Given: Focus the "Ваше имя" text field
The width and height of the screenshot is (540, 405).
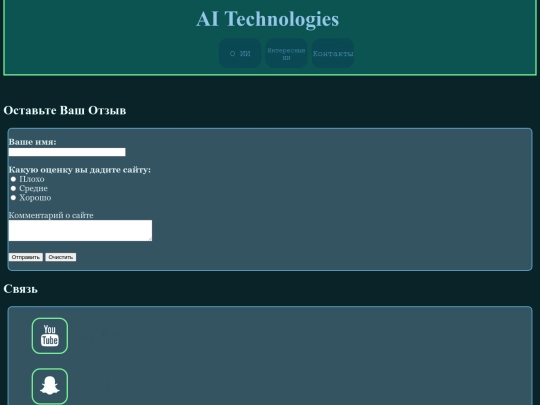Looking at the screenshot, I should coord(67,152).
